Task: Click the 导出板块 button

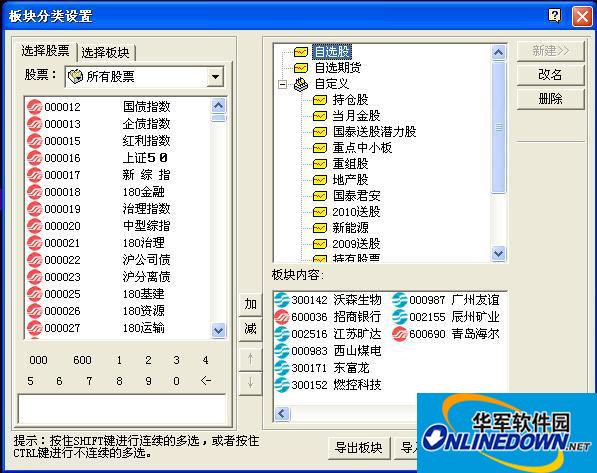Action: pos(358,447)
